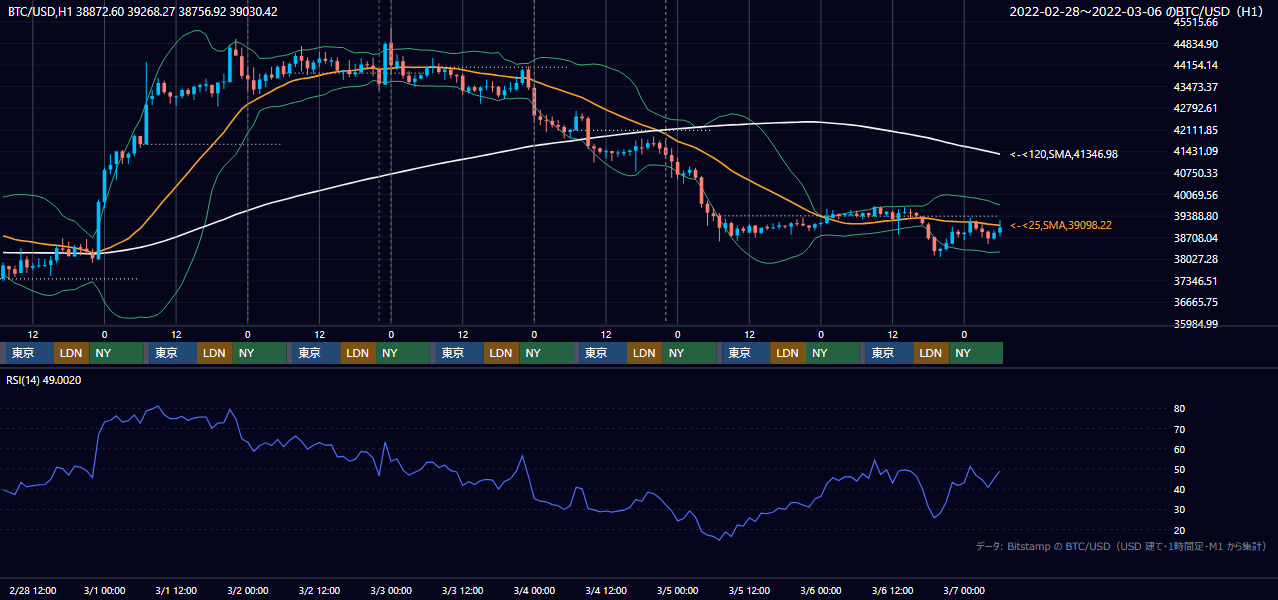Select the 3/6 12:00 date label
Screen dimensions: 1278x600
[x=893, y=590]
